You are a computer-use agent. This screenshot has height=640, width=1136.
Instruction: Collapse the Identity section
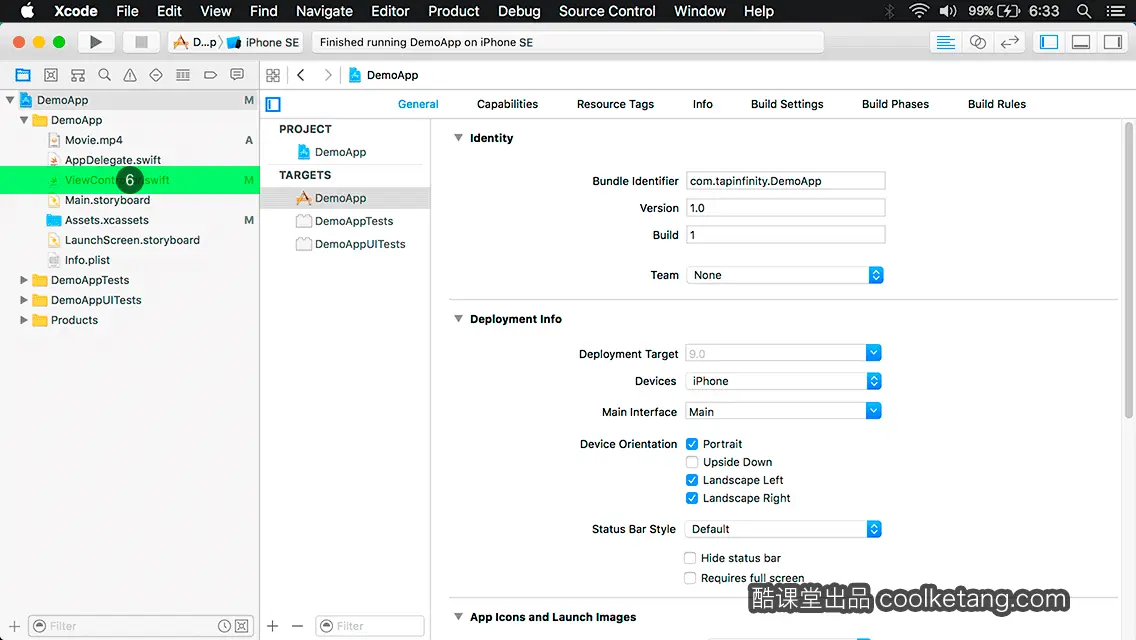pyautogui.click(x=458, y=137)
